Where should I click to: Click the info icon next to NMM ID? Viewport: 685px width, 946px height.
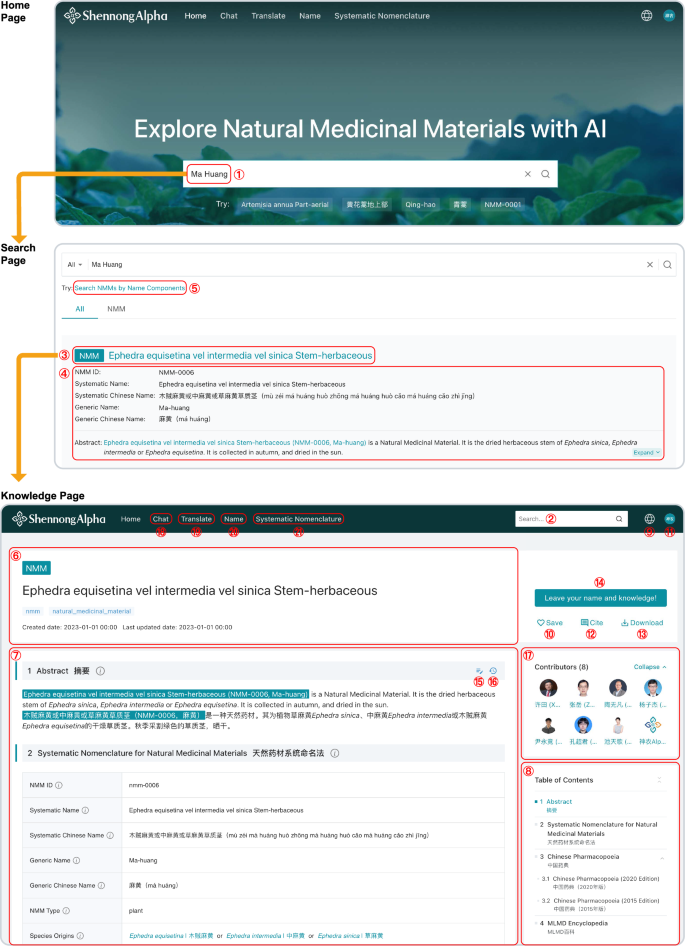point(59,786)
